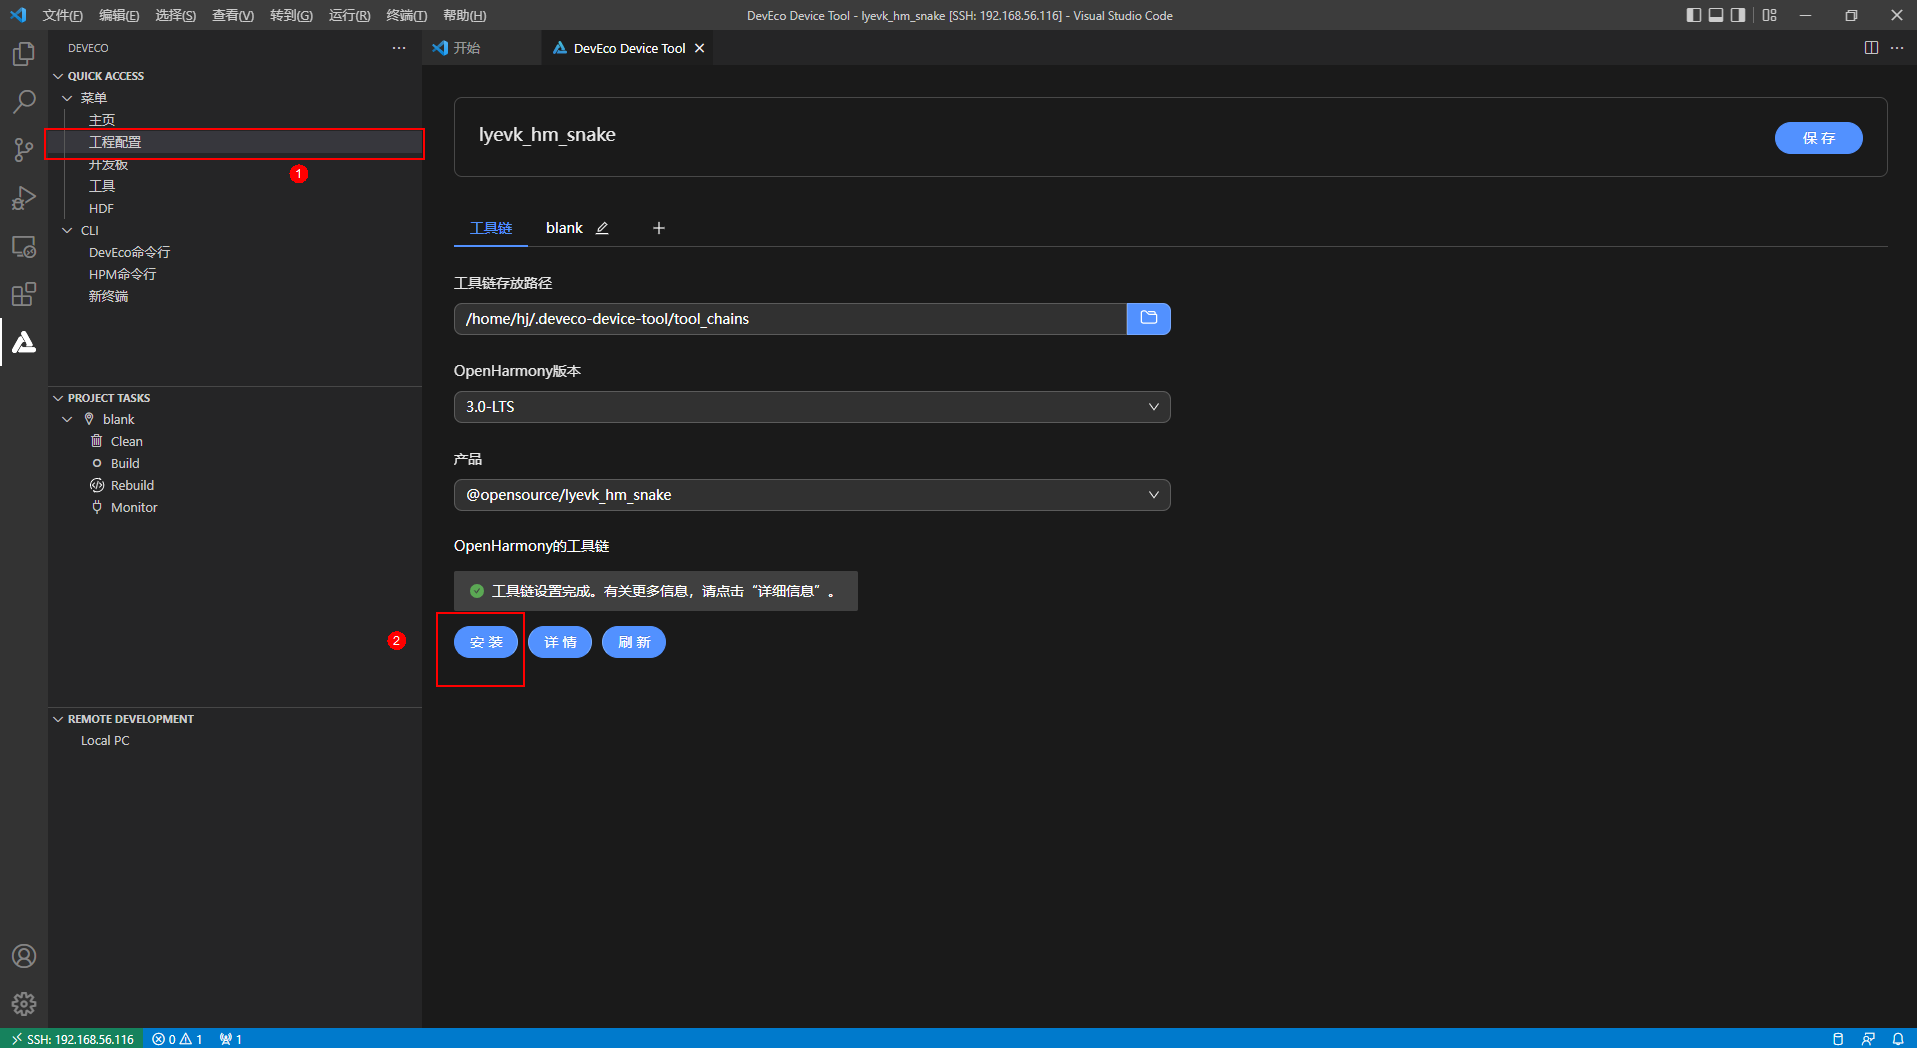Open the 选择(S) menu
The image size is (1917, 1048).
(x=176, y=15)
